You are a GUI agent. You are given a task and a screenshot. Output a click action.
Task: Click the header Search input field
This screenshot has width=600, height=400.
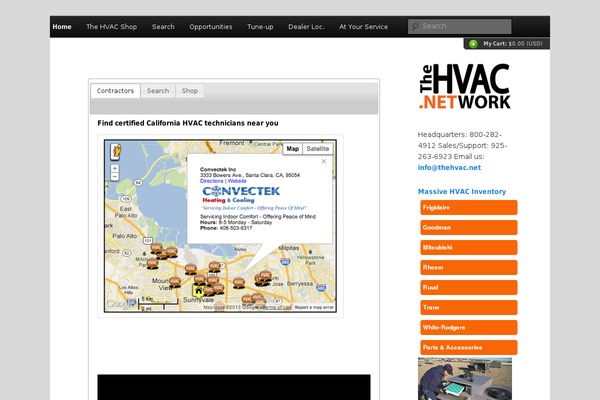[x=460, y=26]
